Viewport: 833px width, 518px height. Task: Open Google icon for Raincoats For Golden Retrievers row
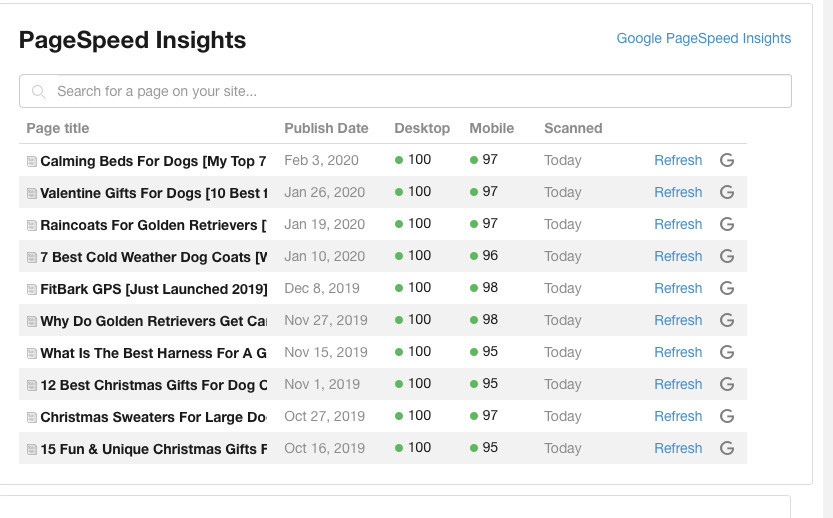727,224
